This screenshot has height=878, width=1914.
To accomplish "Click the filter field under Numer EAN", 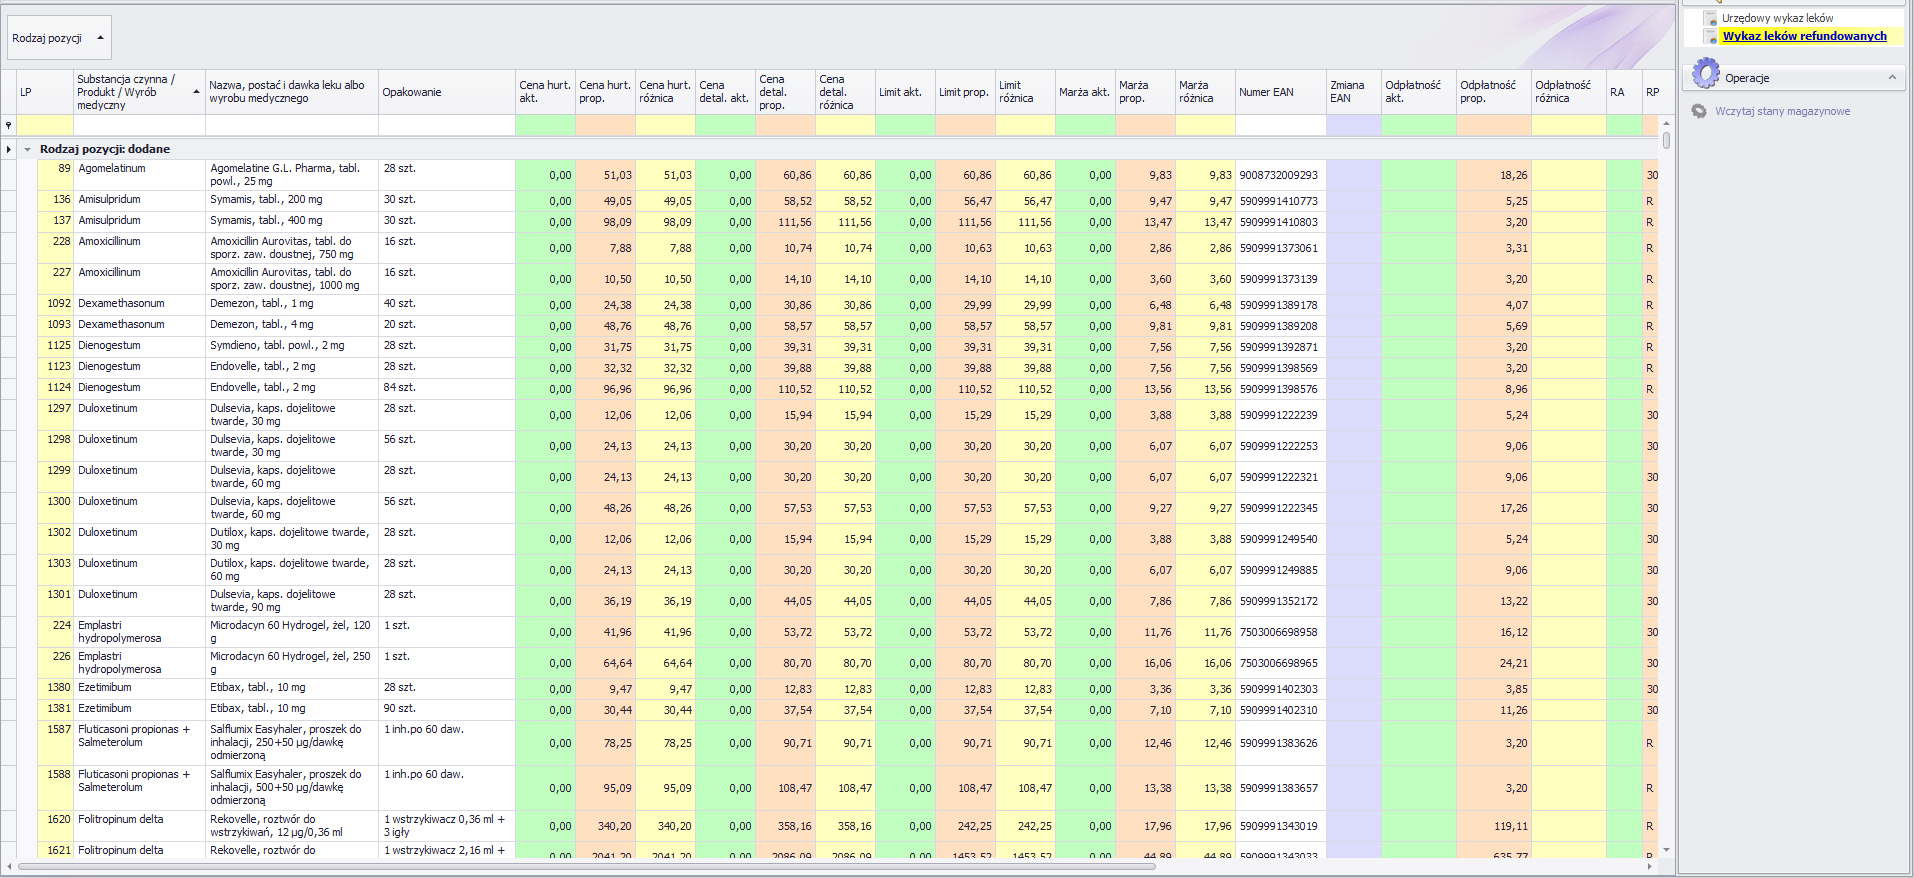I will point(1279,125).
